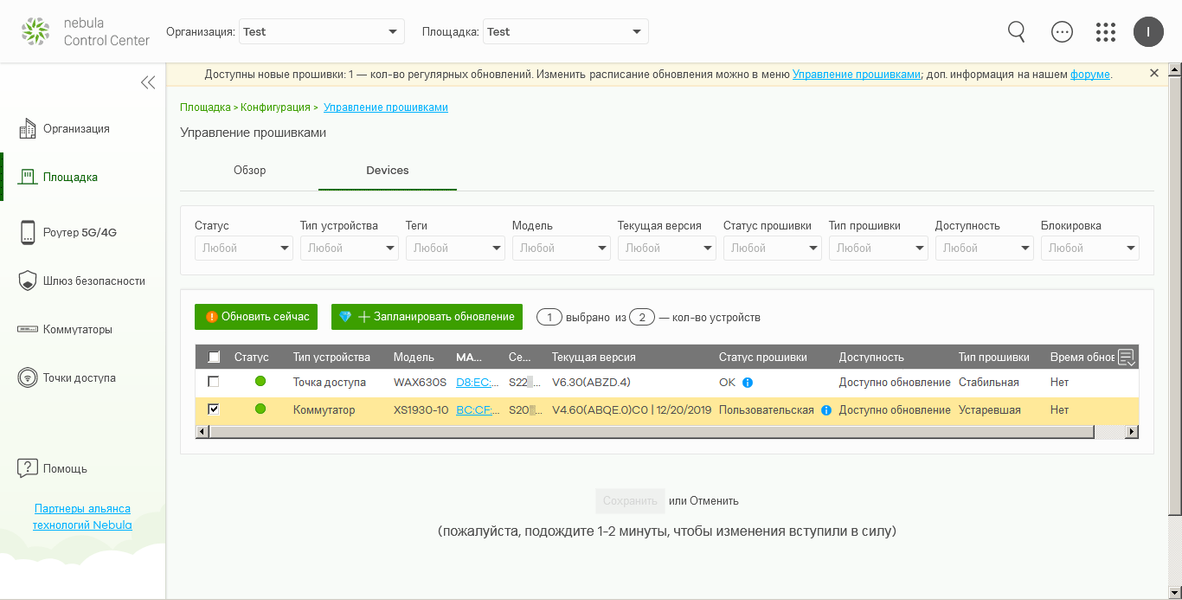The image size is (1182, 600).
Task: Open Управление прошивками link in banner
Action: [x=856, y=75]
